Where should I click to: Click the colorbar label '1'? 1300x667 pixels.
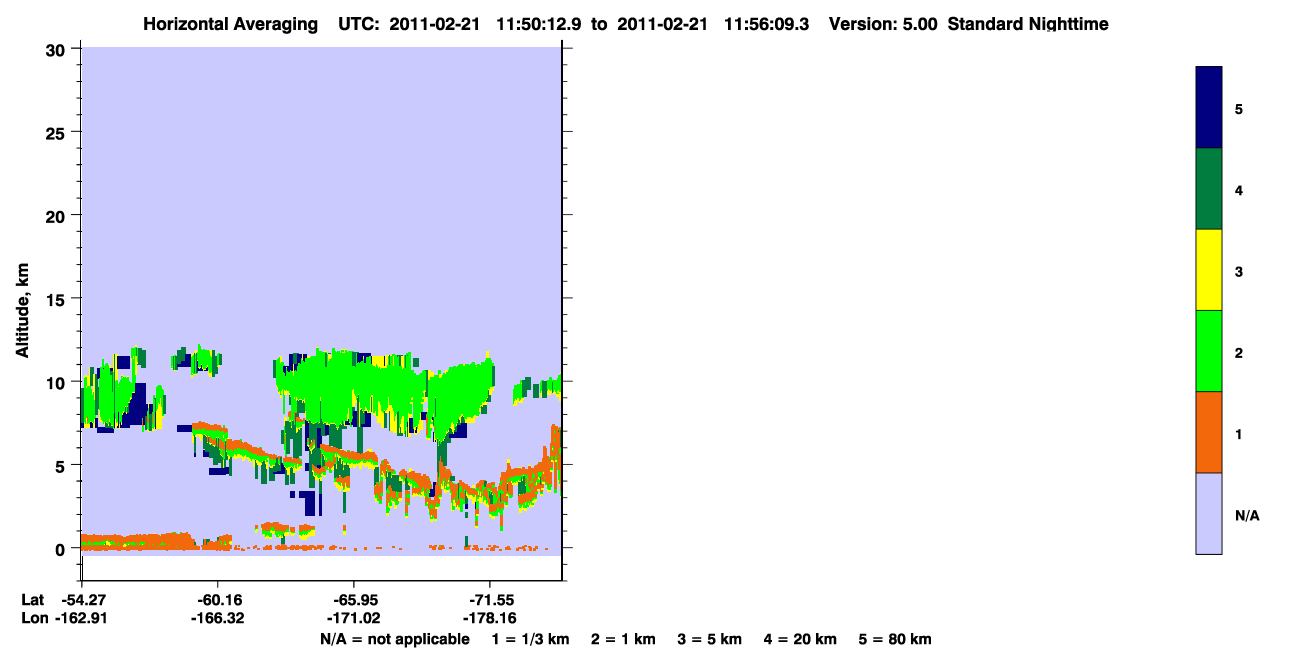[1239, 434]
